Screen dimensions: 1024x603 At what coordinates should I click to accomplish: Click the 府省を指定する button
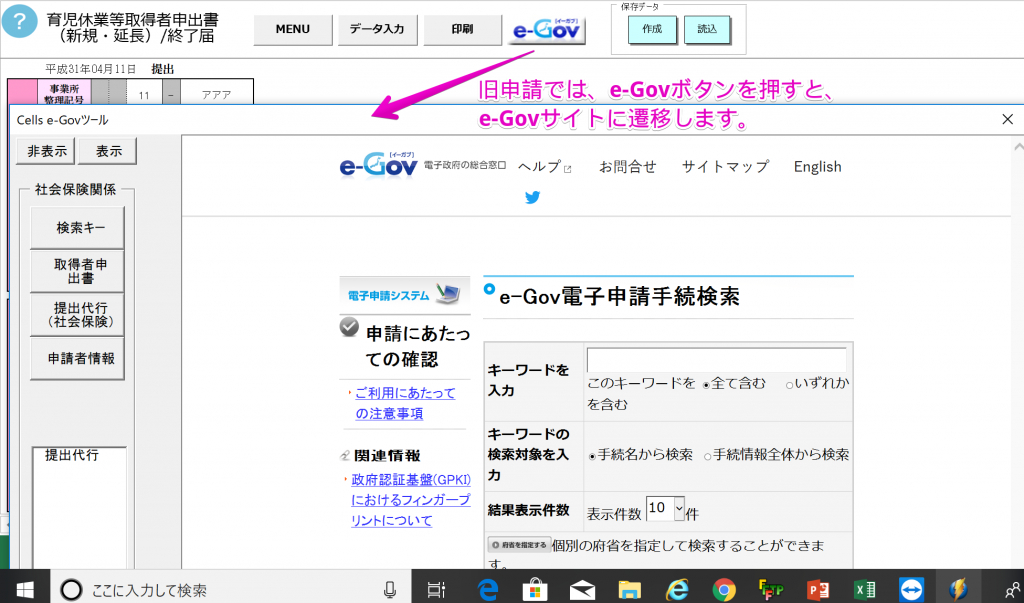519,545
